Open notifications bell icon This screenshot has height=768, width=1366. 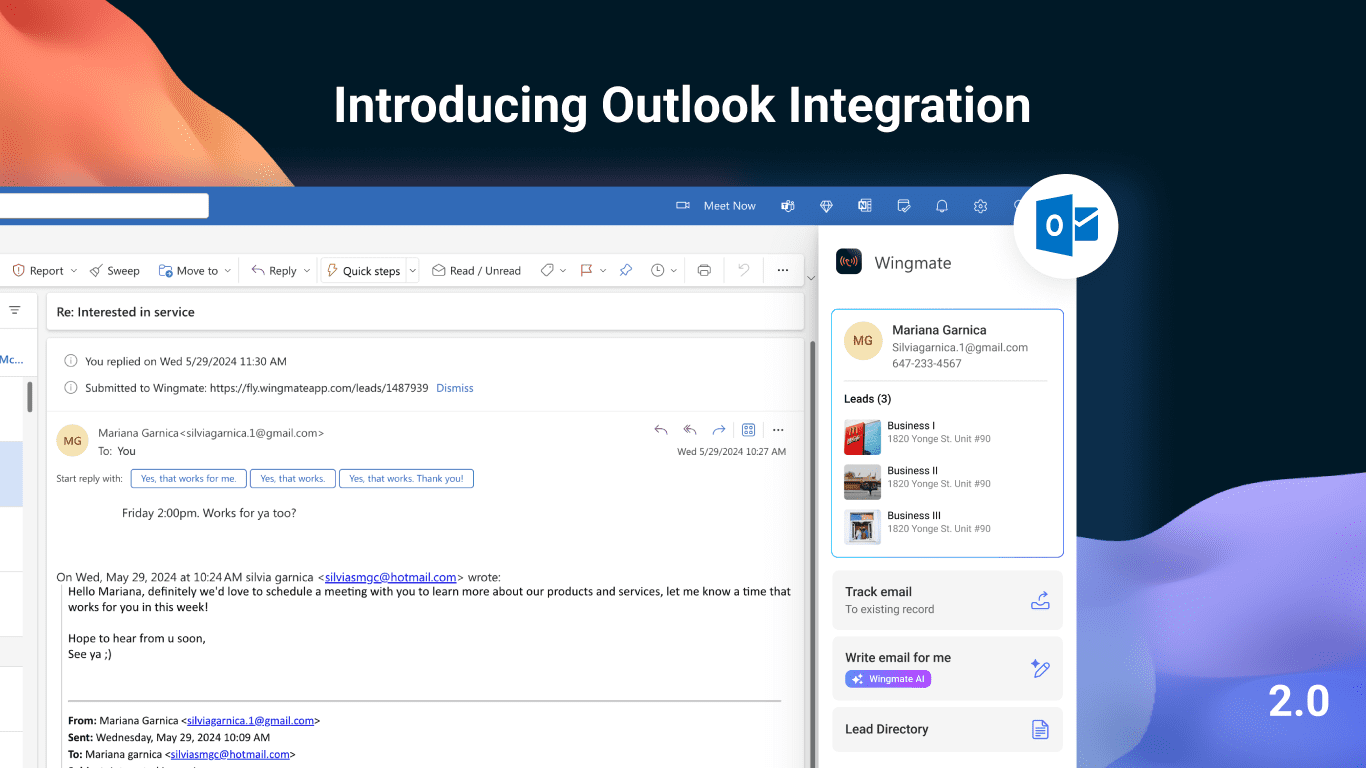coord(942,206)
